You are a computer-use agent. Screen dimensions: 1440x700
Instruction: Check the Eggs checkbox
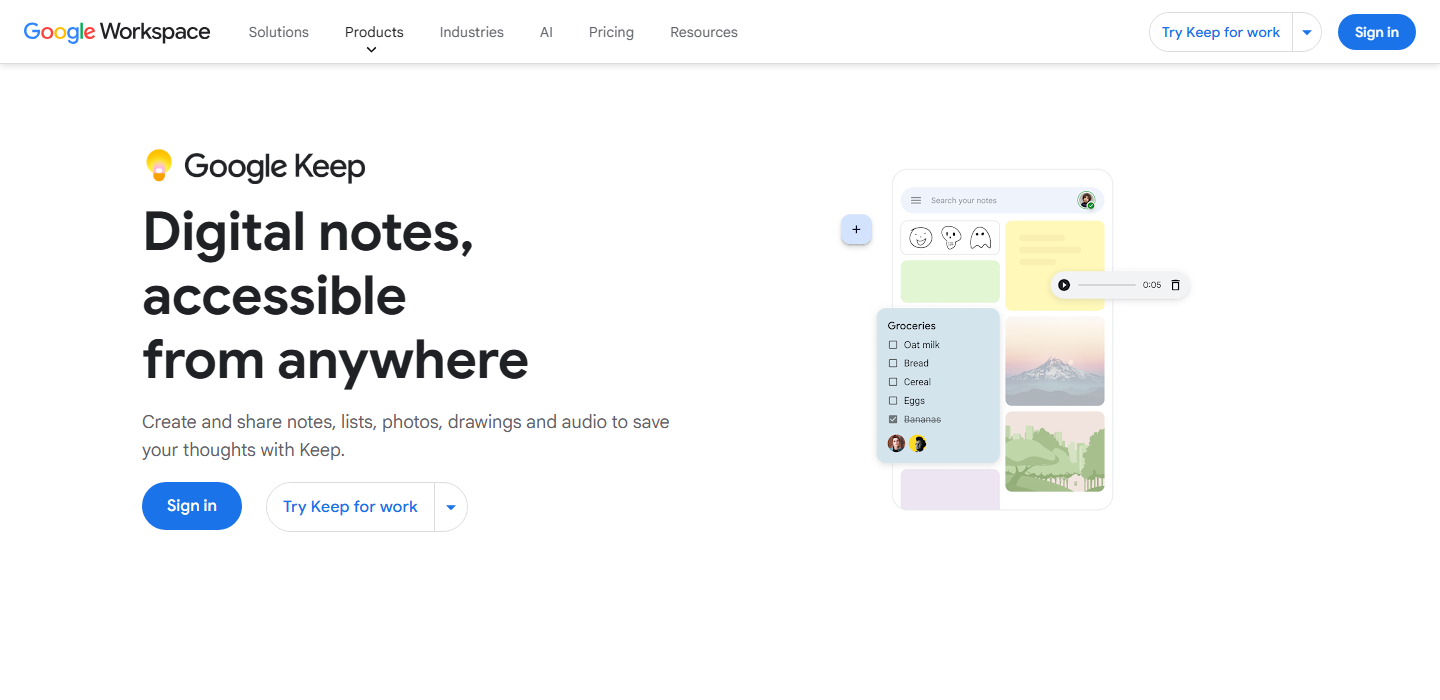[893, 401]
